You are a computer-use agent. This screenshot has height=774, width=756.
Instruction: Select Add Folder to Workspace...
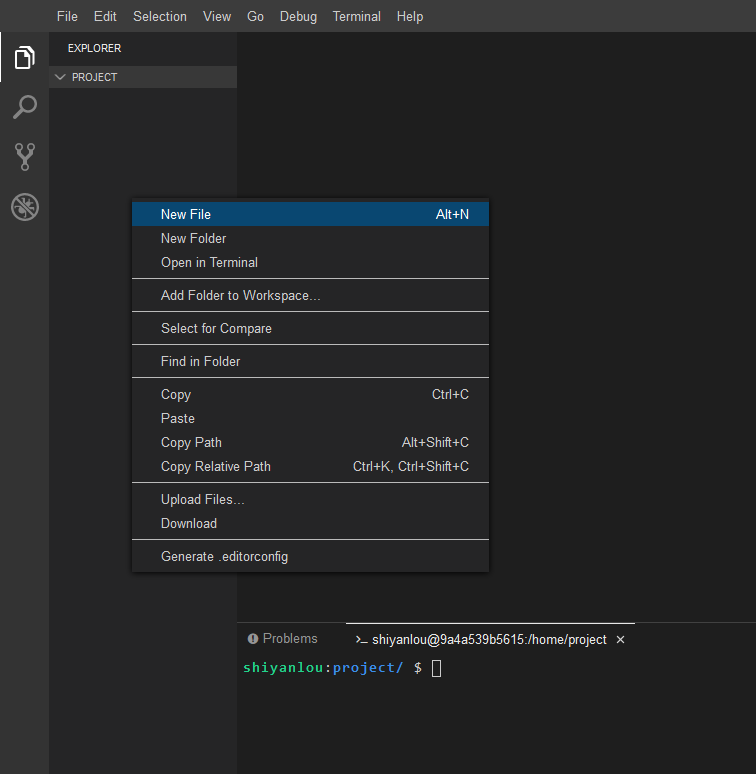click(x=310, y=295)
